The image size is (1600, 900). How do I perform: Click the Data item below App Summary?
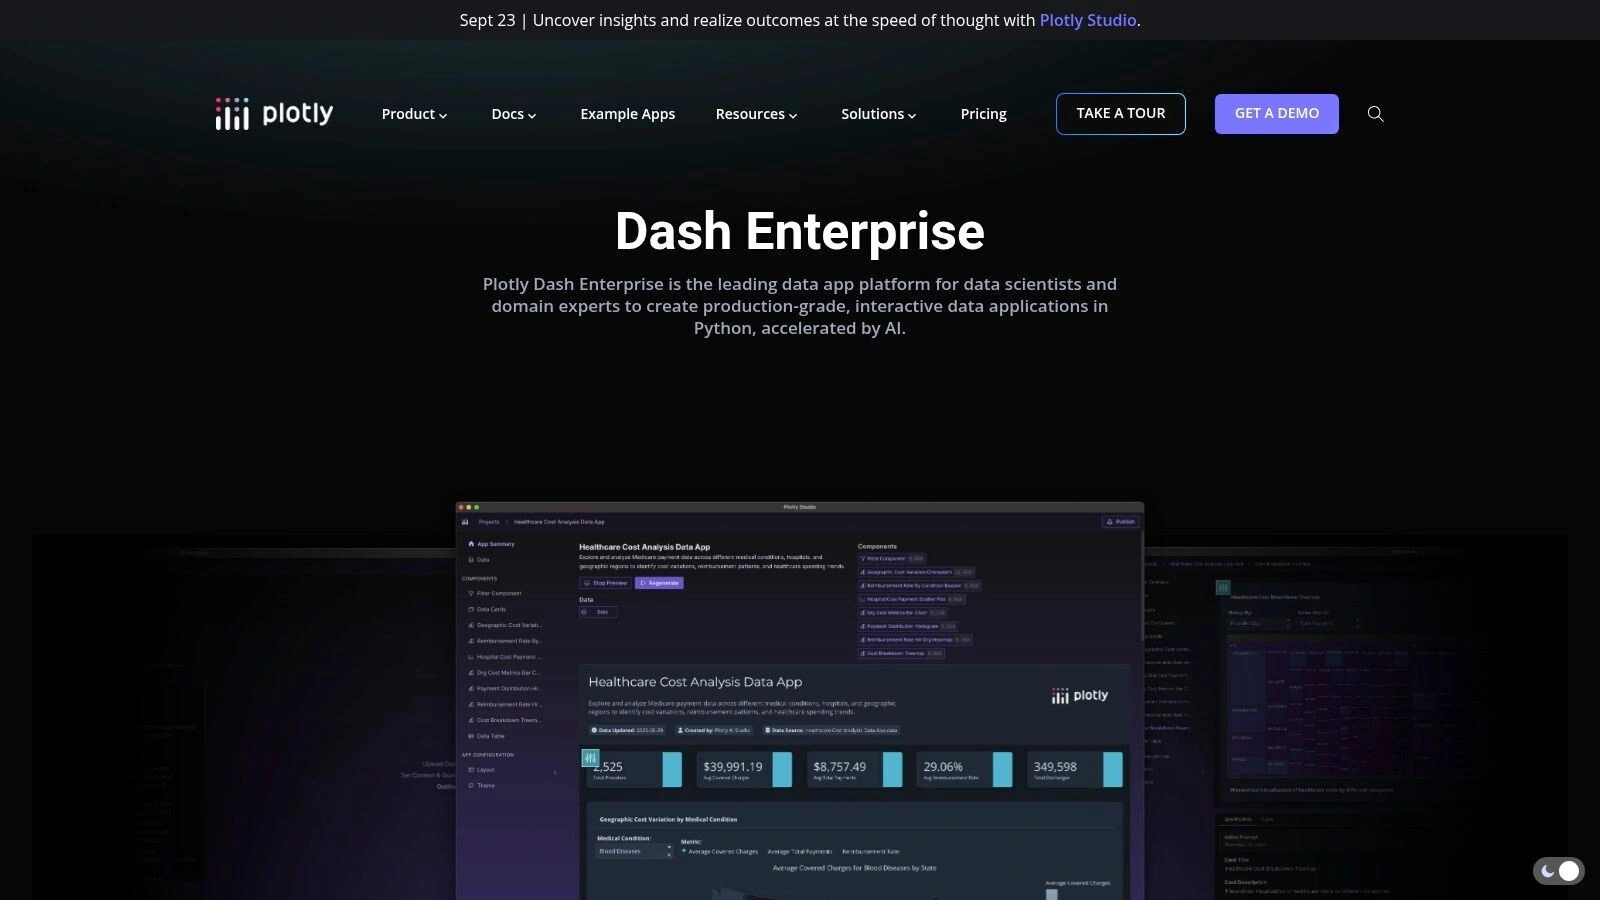coord(483,559)
